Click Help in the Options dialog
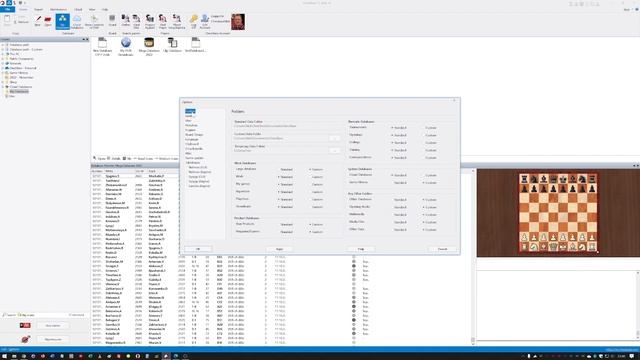 pos(361,249)
